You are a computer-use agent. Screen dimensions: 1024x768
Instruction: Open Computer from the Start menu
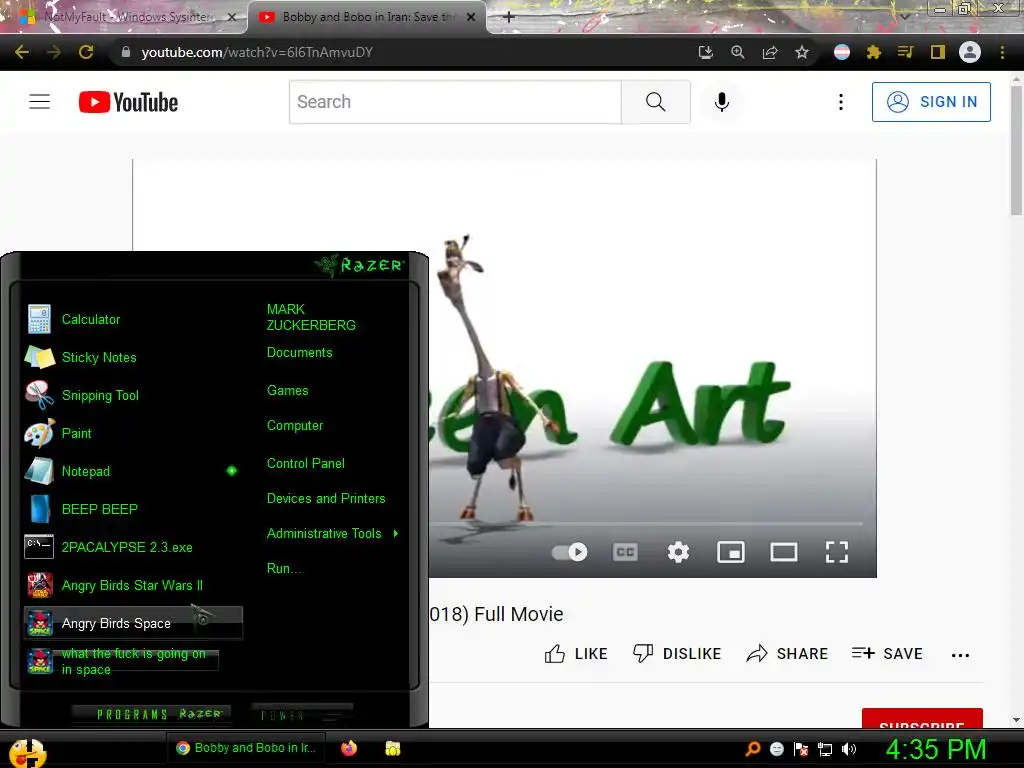point(295,426)
